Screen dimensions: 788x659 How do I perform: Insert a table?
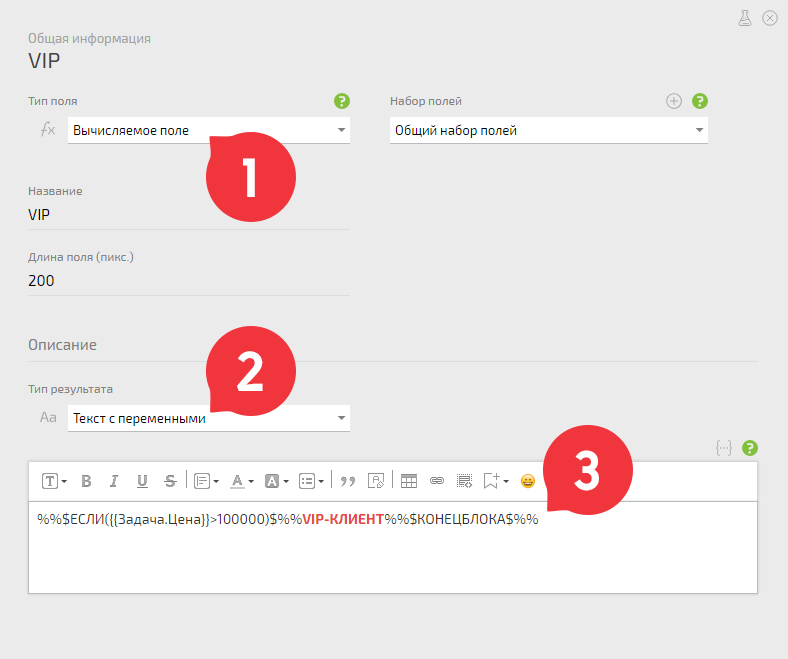tap(409, 481)
